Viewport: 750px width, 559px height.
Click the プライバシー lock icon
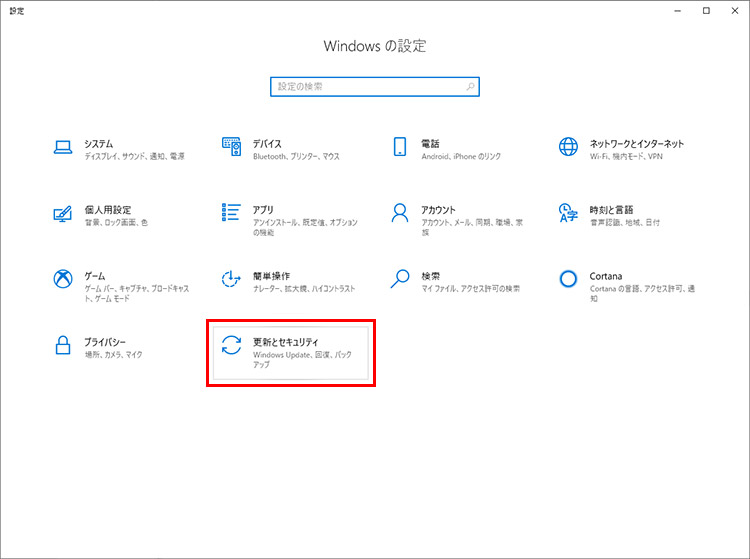click(63, 346)
